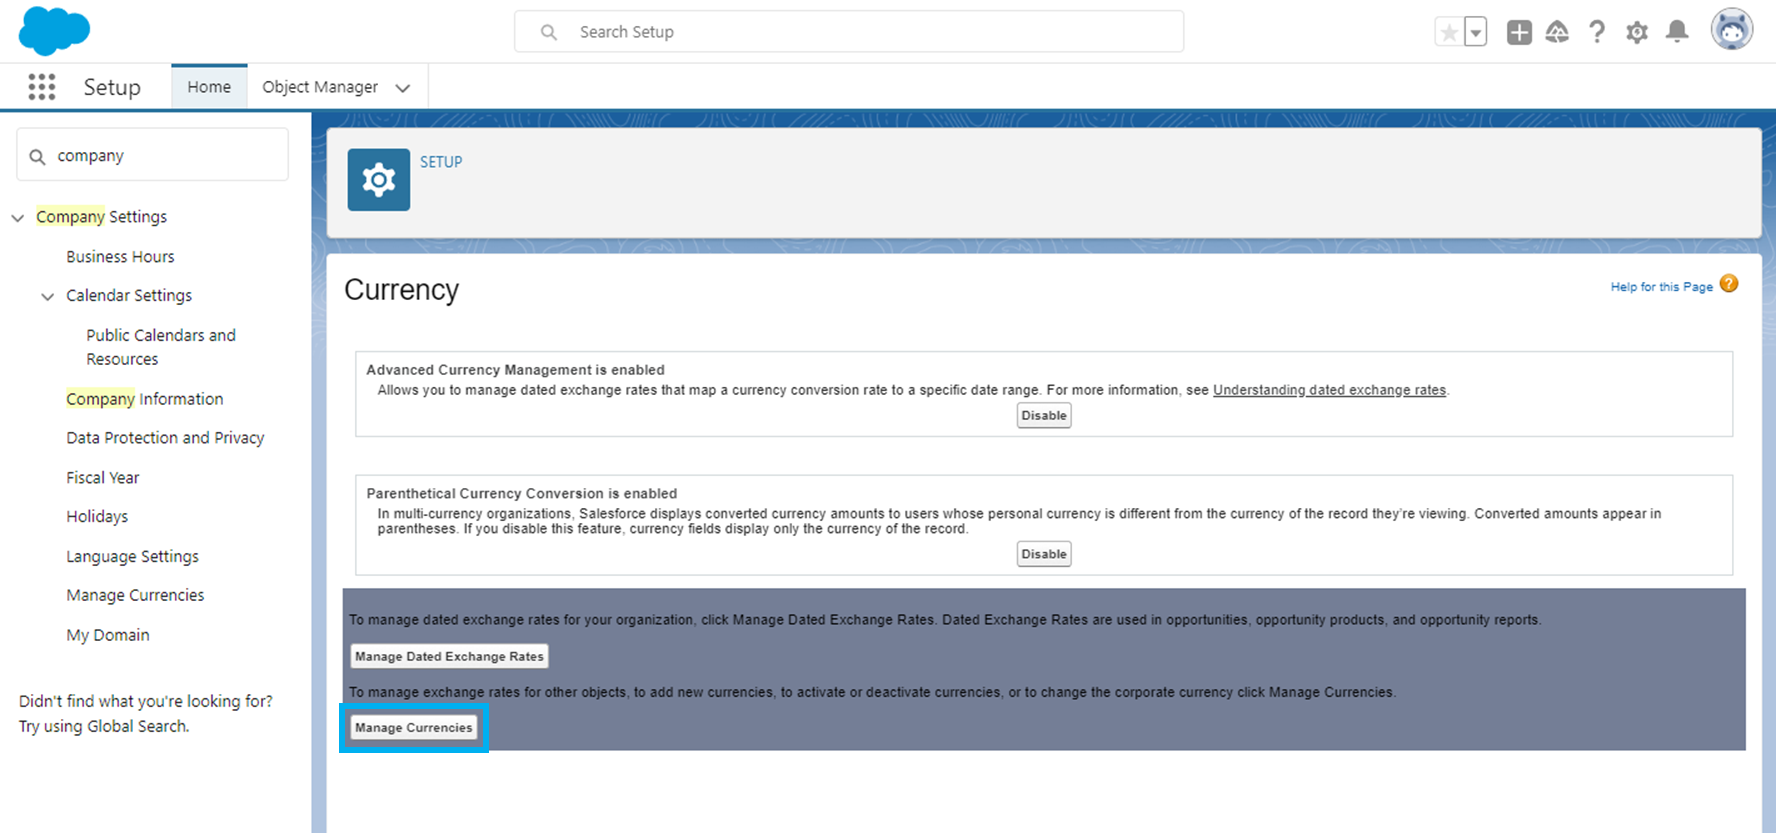The width and height of the screenshot is (1776, 833).
Task: Click the Quick Find box containing company
Action: 153,155
